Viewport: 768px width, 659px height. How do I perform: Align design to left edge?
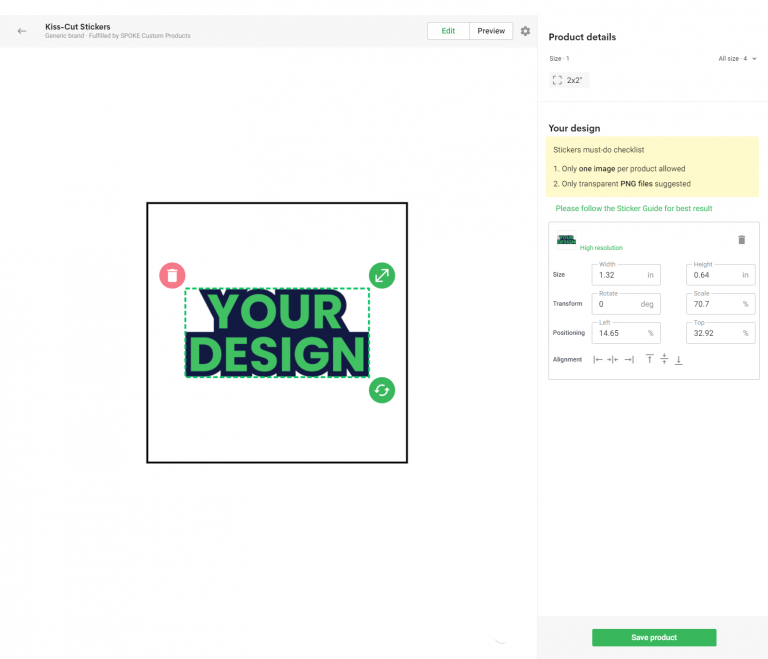tap(598, 359)
